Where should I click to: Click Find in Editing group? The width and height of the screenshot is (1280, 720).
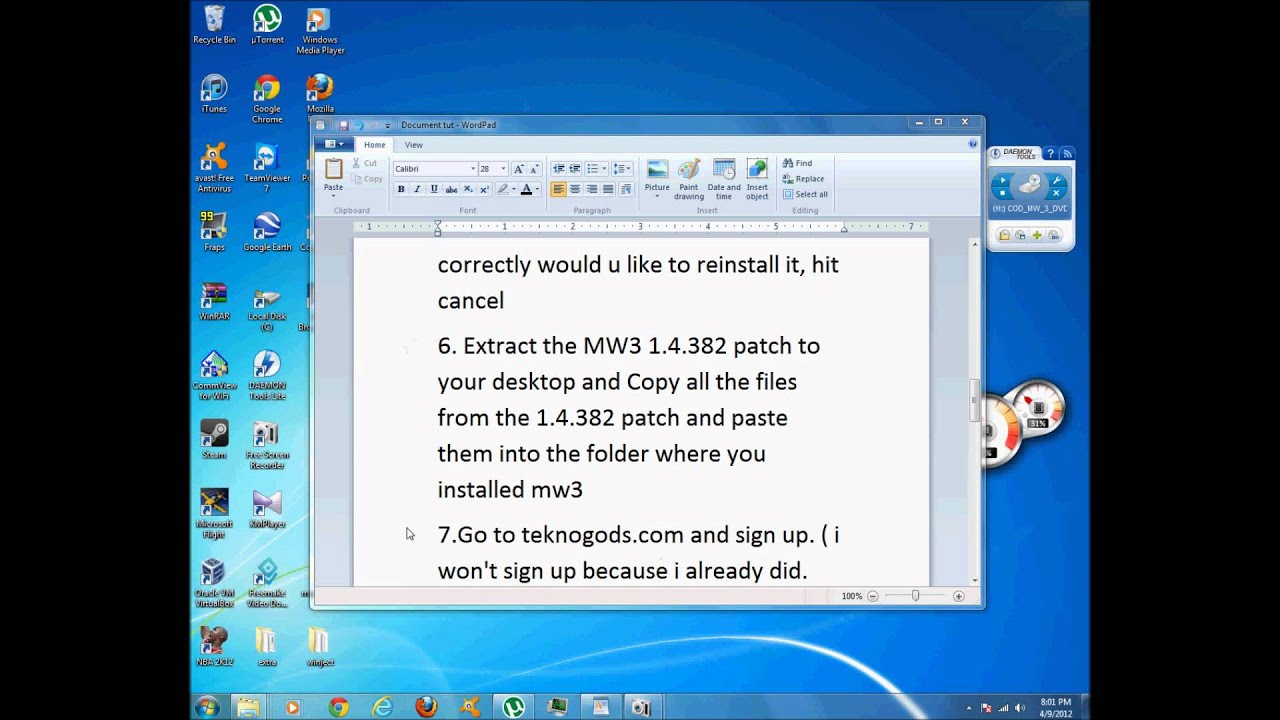point(797,163)
